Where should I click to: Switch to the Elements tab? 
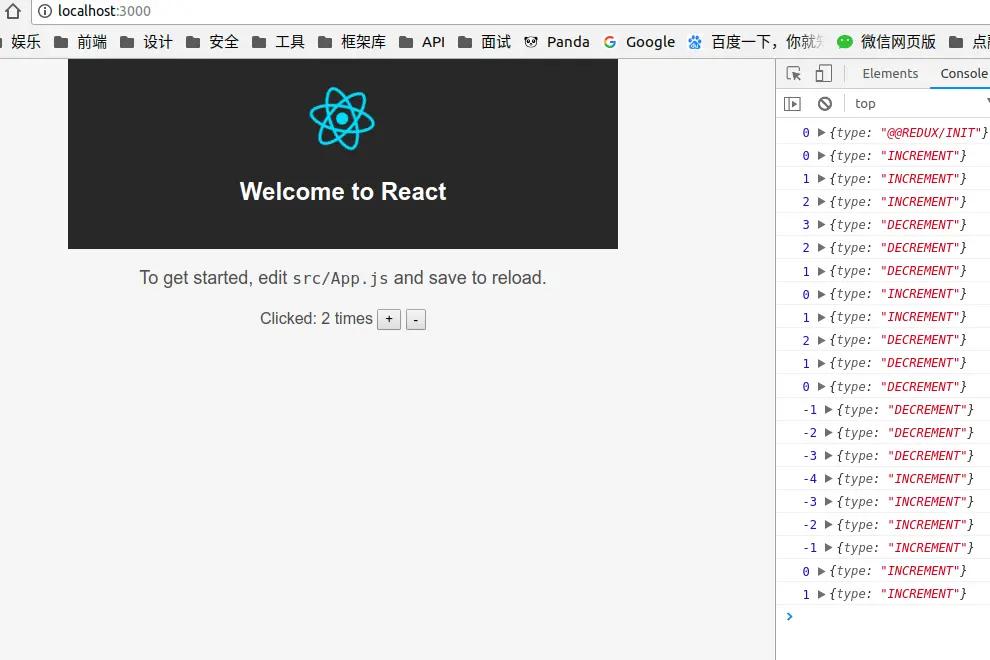coord(889,73)
